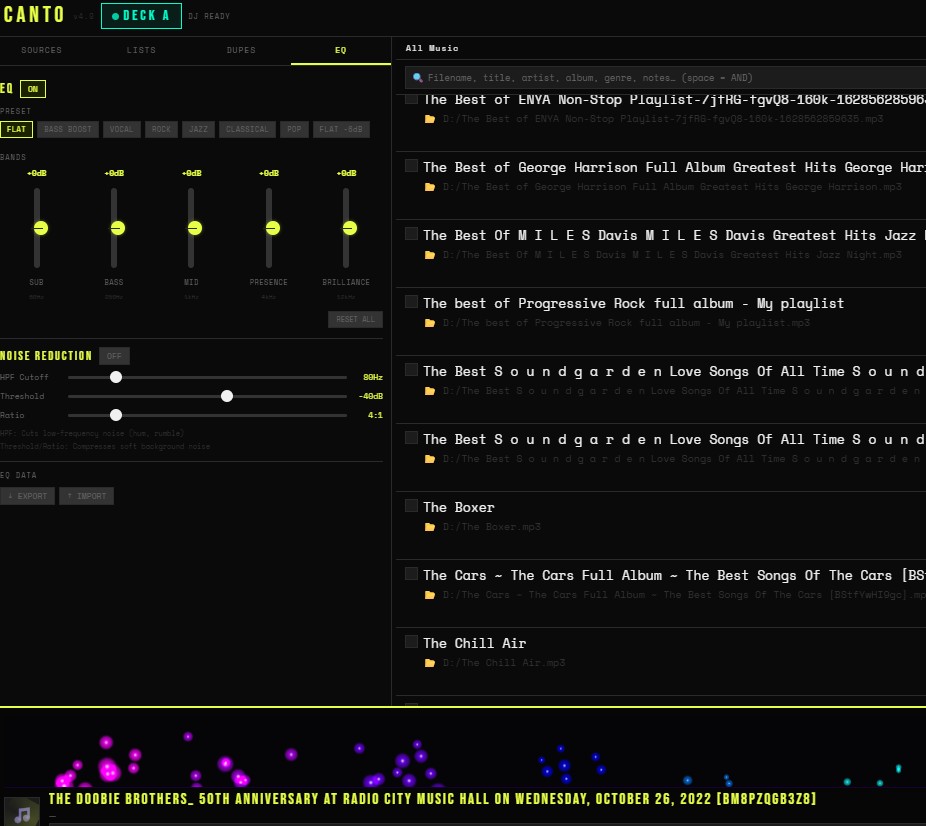Click the search magnifier icon
926x826 pixels.
(418, 77)
